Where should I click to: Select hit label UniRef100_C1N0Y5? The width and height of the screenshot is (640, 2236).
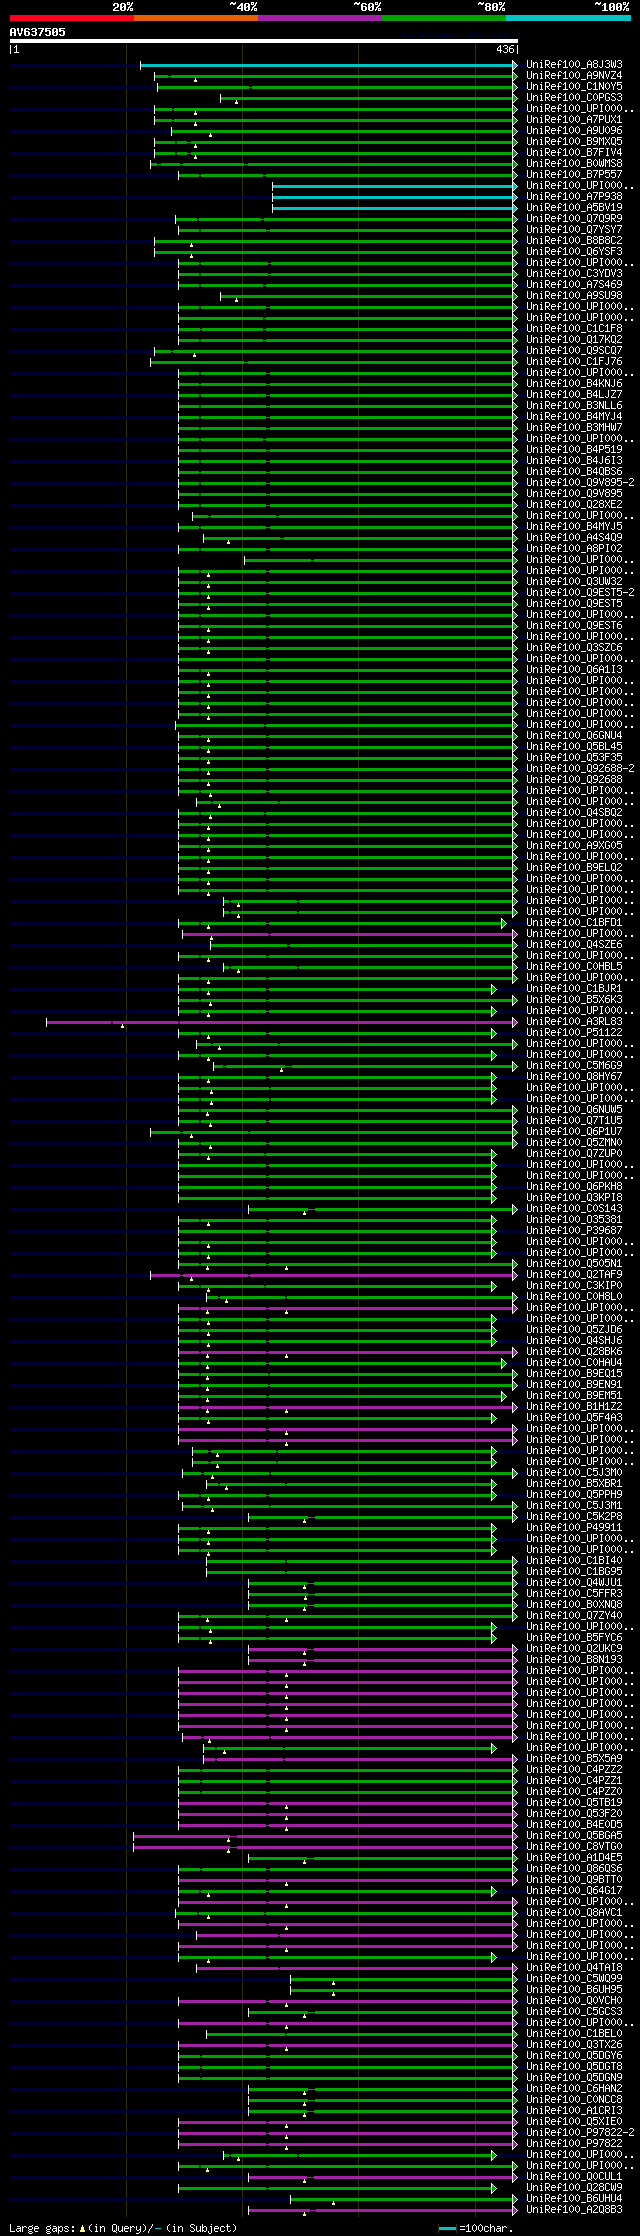click(x=574, y=87)
